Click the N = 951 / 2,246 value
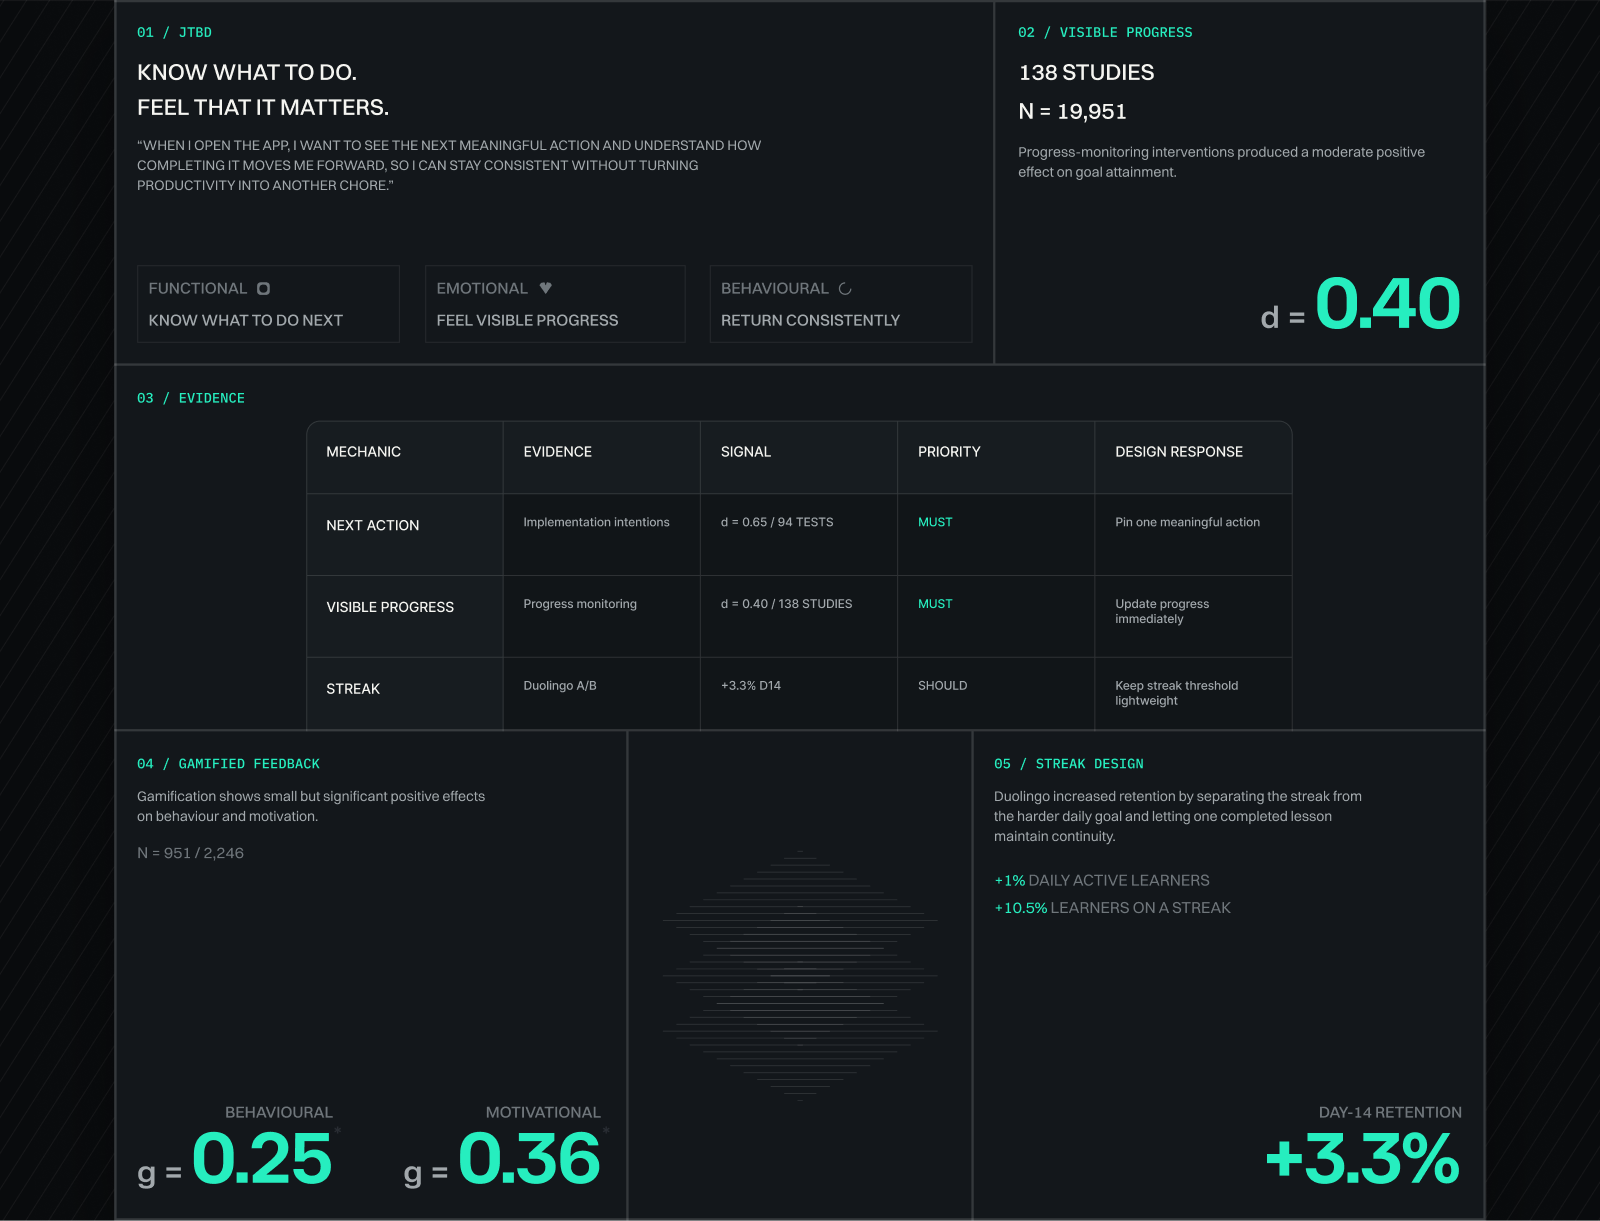1600x1221 pixels. (190, 853)
